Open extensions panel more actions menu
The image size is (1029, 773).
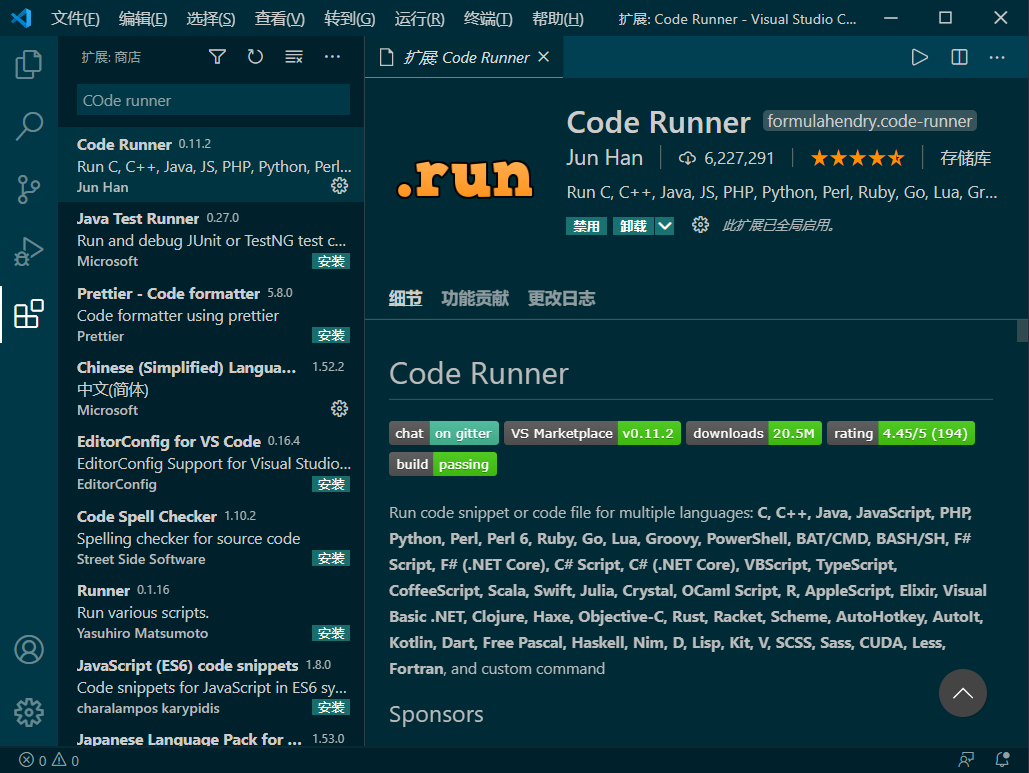[x=332, y=57]
